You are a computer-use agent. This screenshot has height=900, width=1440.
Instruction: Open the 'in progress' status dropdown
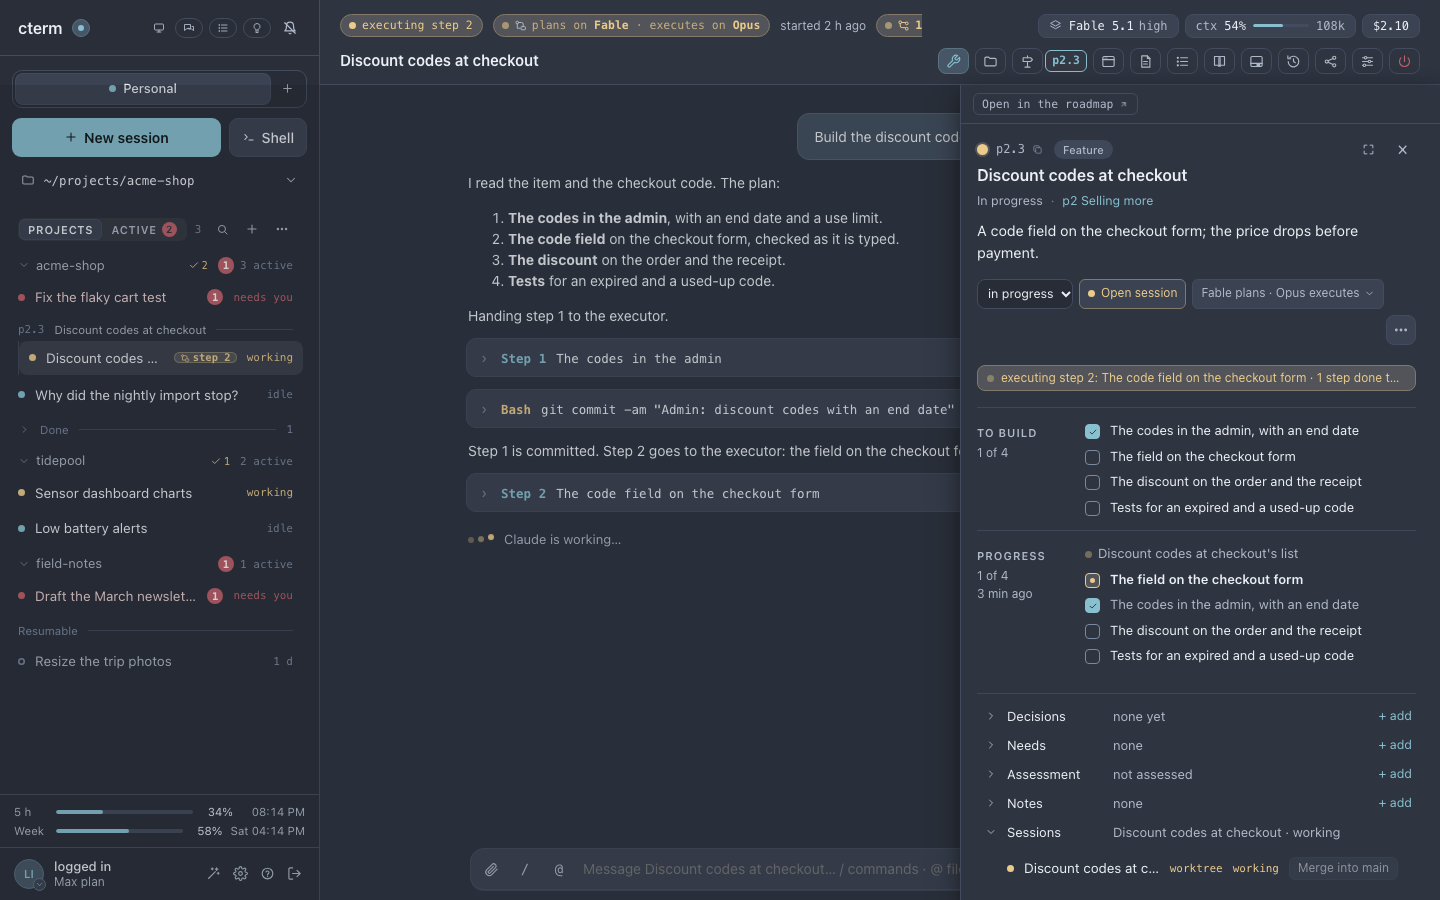[1025, 294]
